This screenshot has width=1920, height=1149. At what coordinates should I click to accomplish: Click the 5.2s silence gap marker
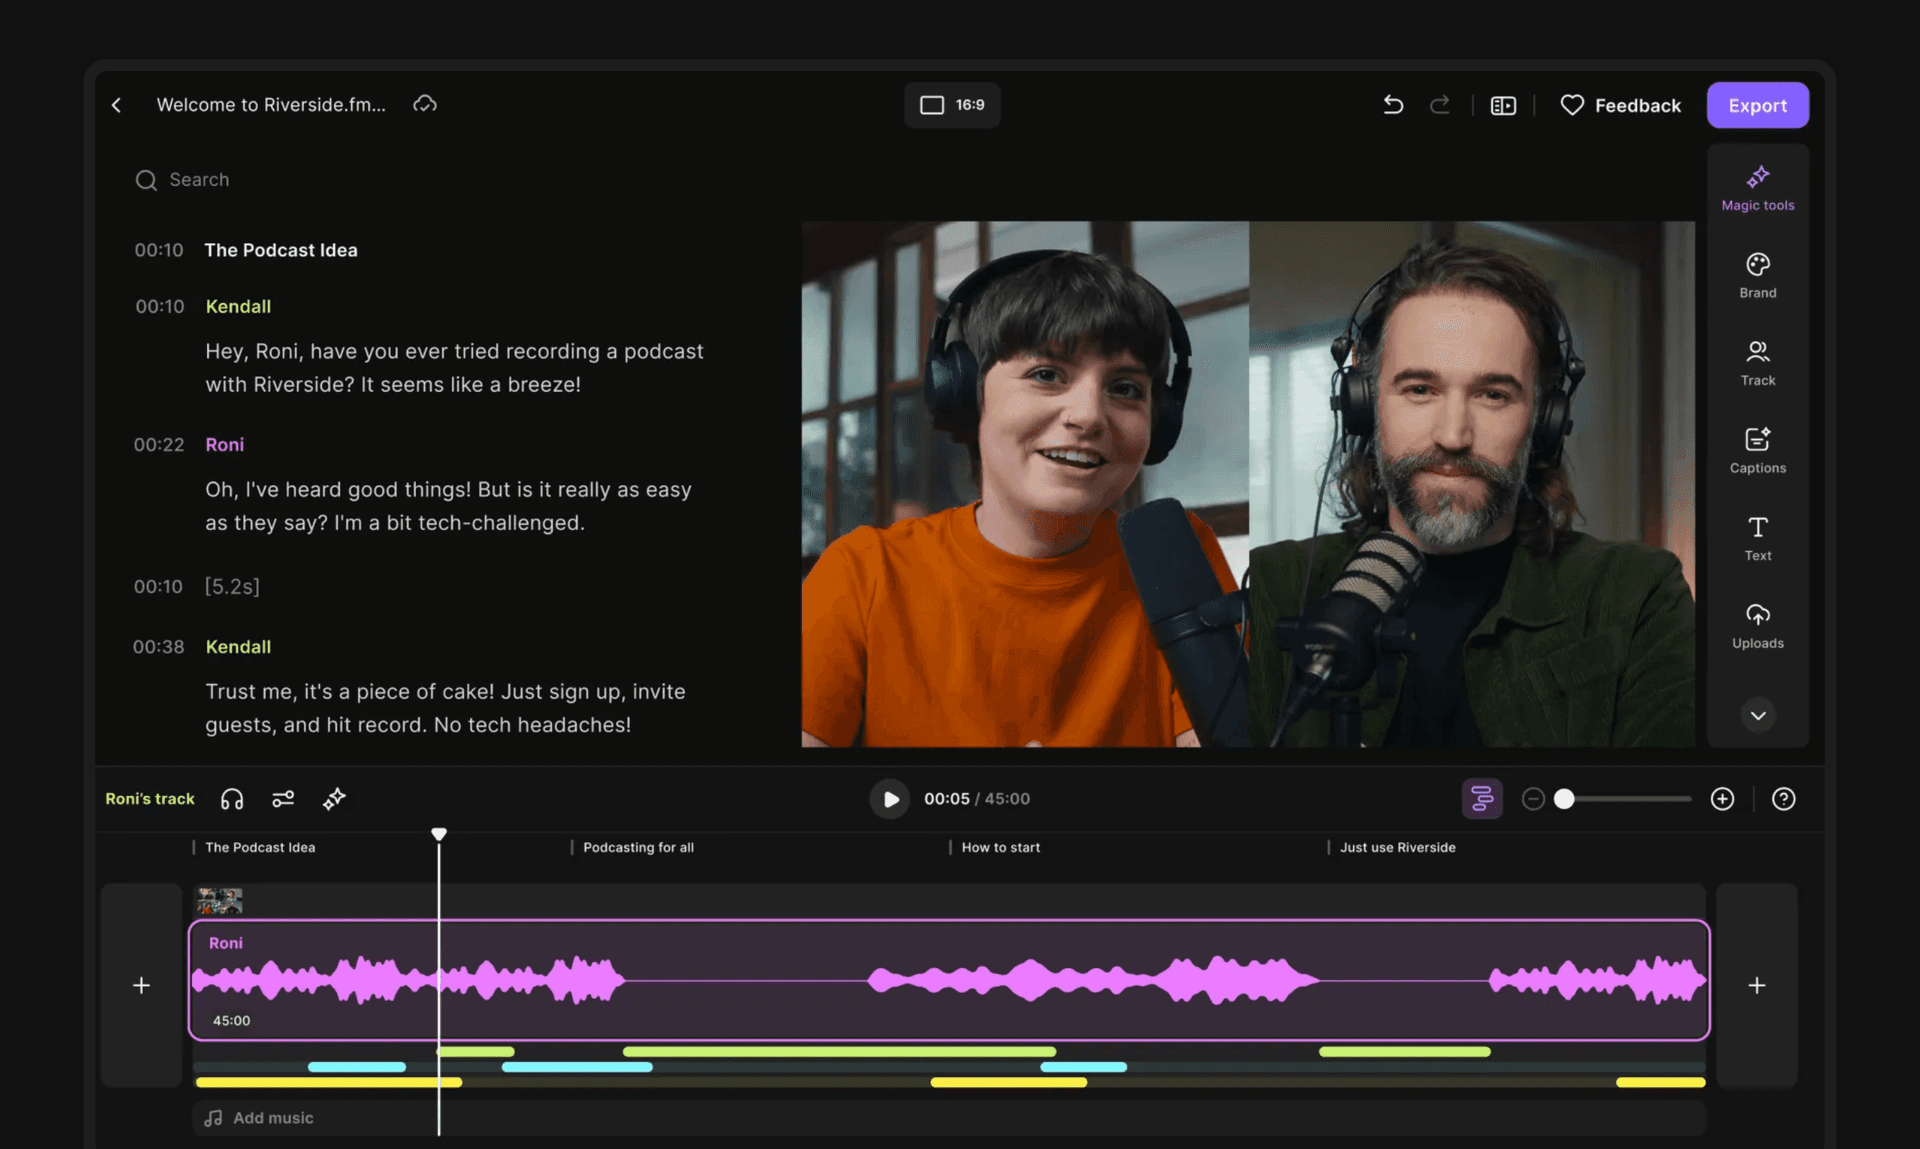pyautogui.click(x=232, y=586)
